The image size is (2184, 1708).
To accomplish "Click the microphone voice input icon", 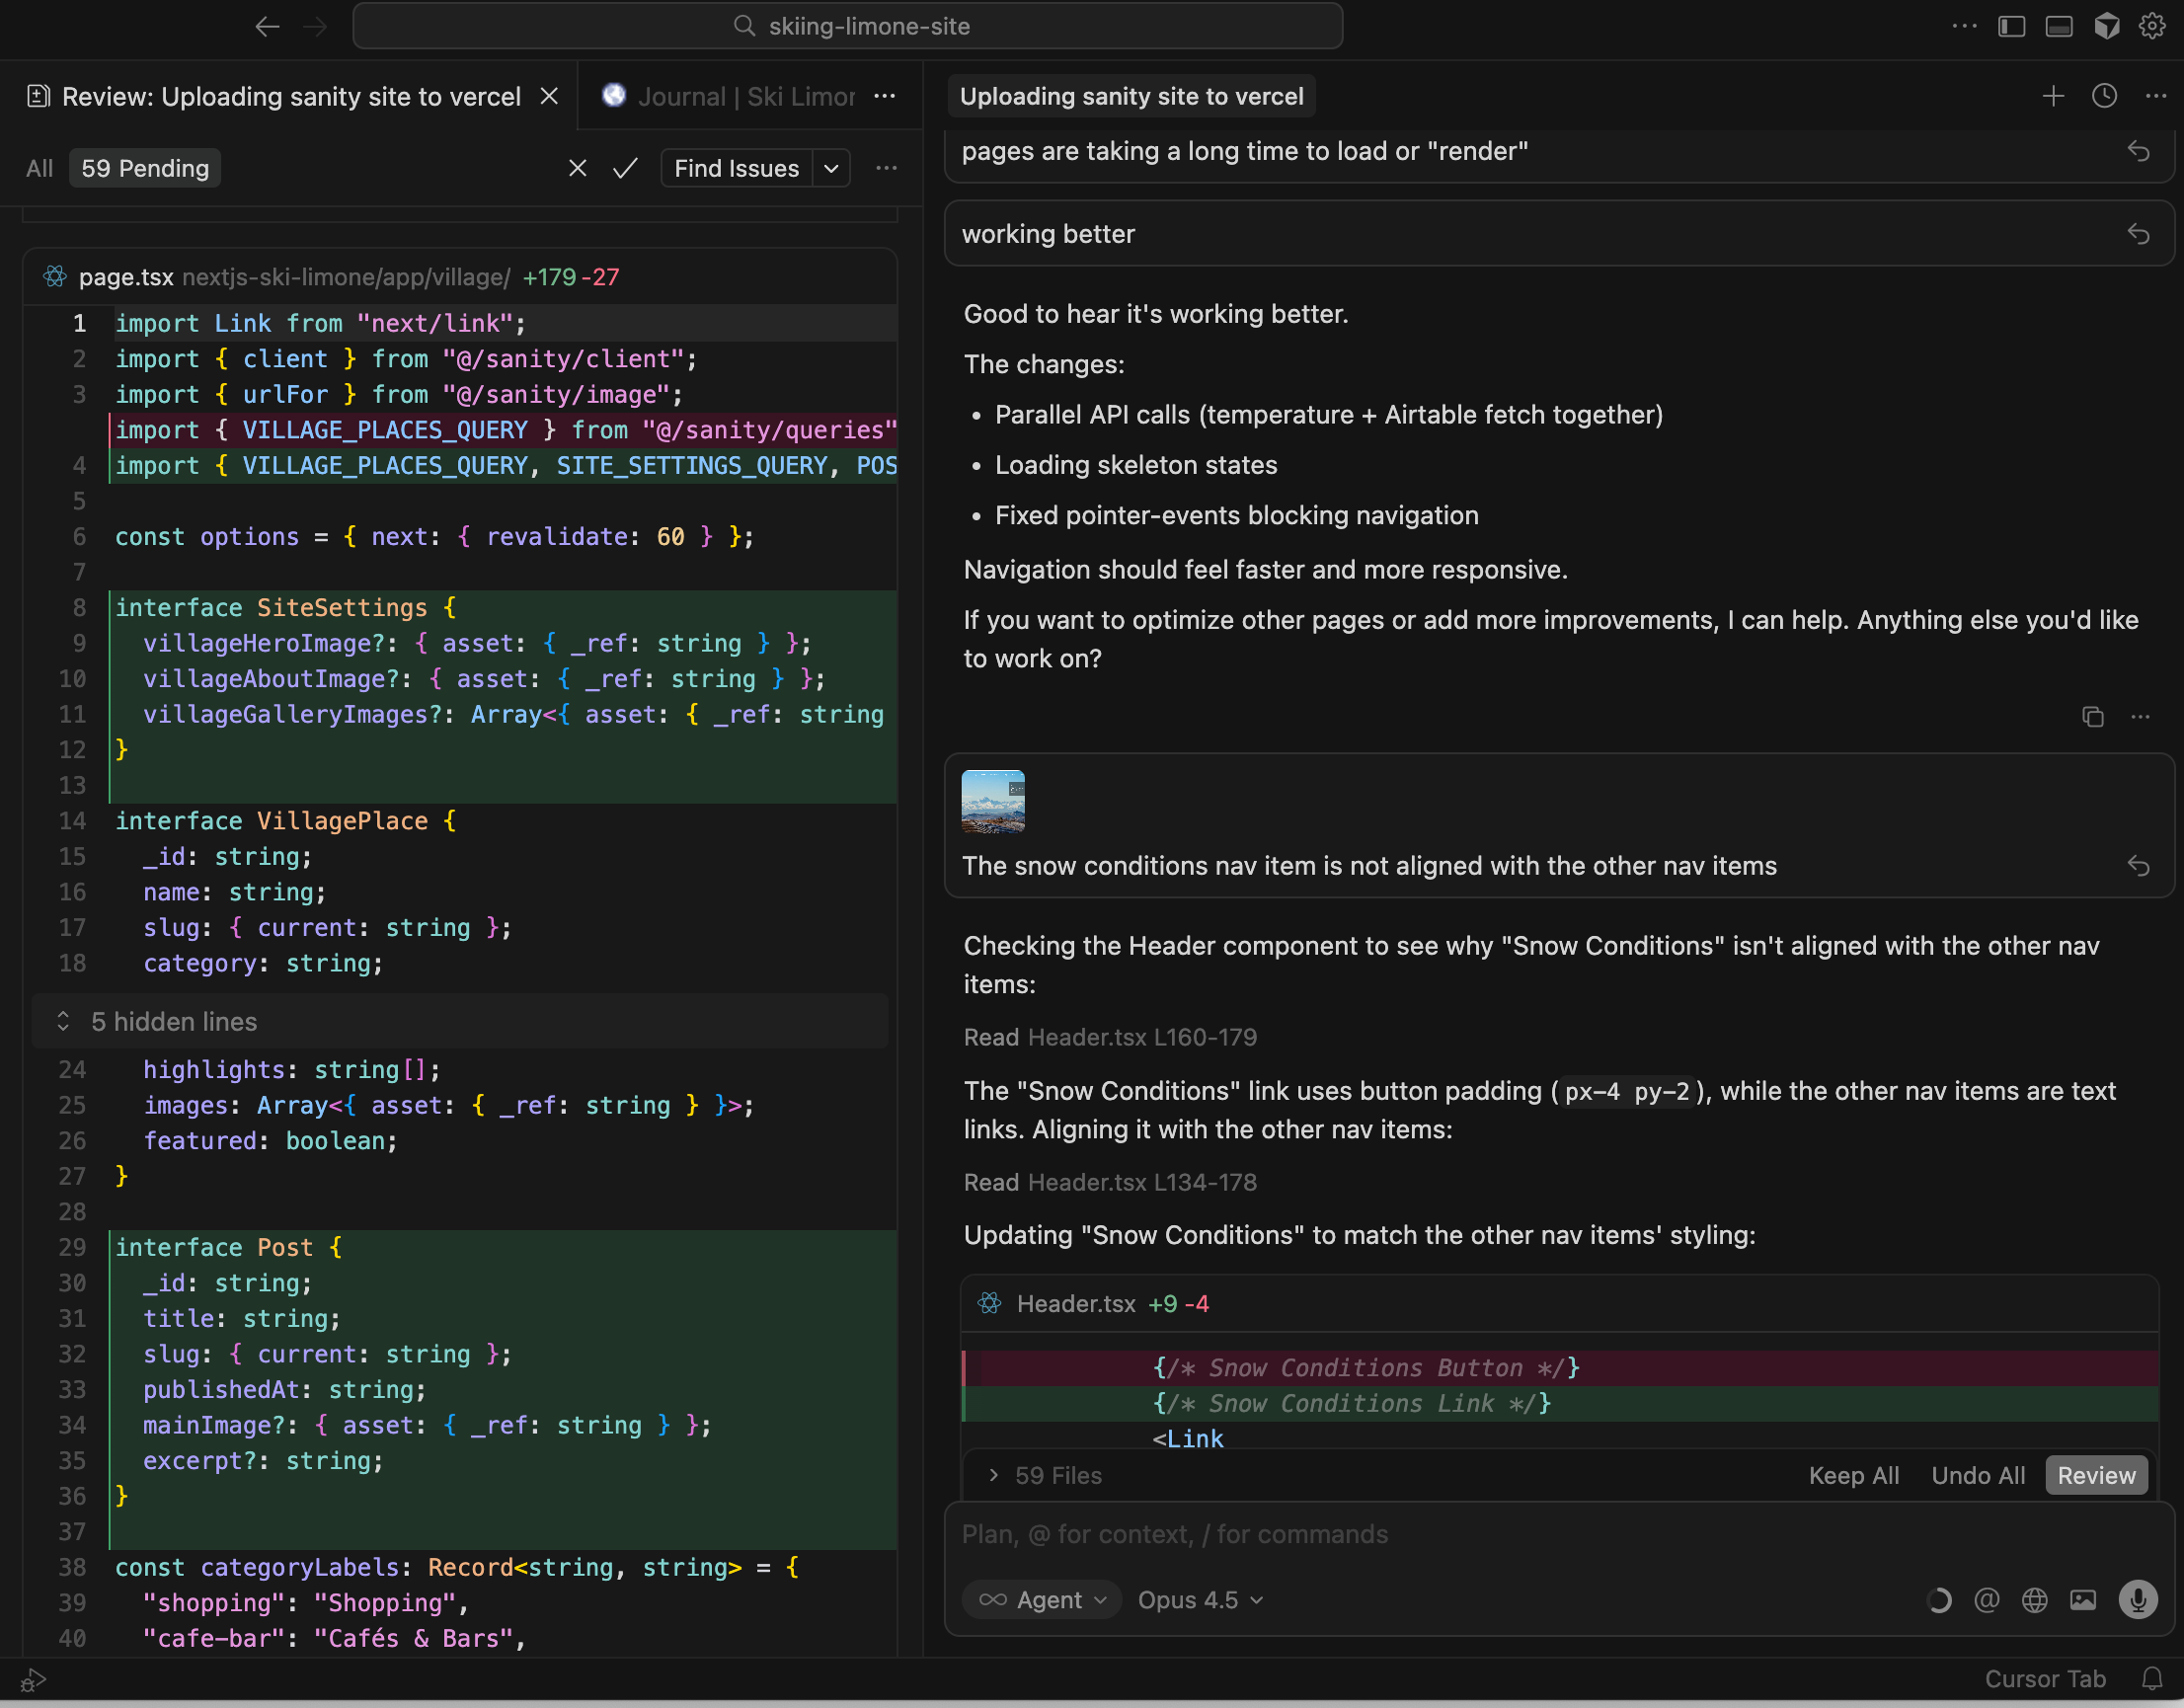I will (x=2137, y=1600).
